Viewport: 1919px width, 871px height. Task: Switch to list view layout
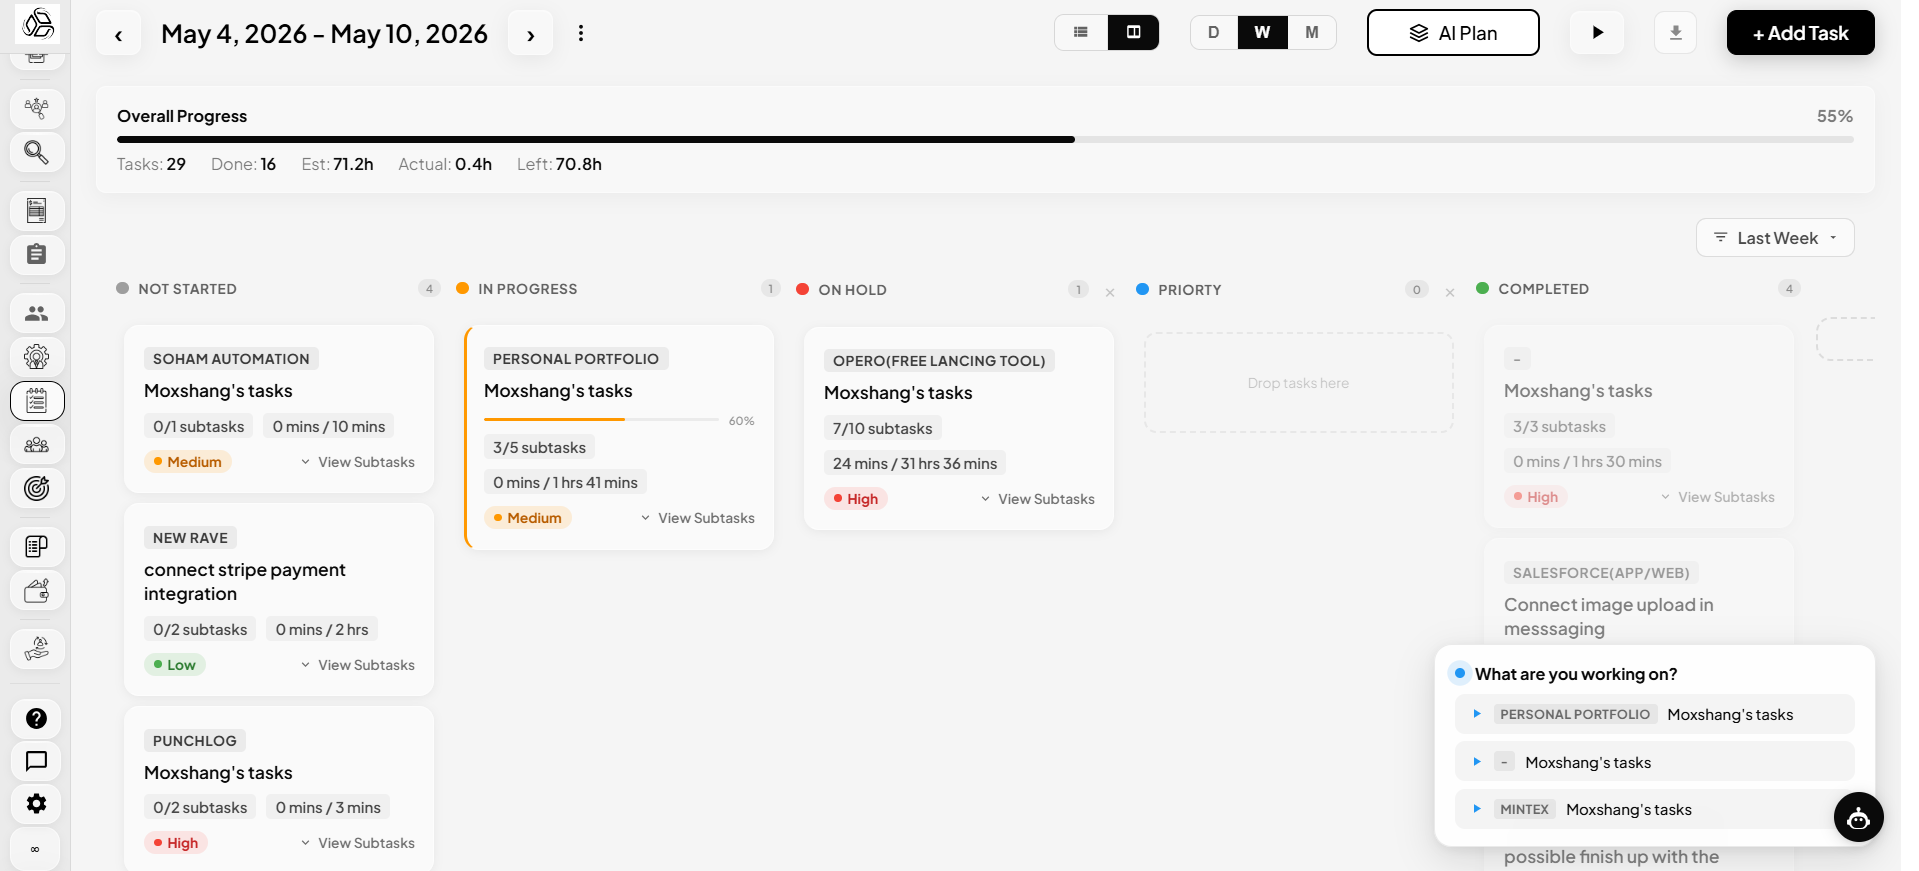(x=1081, y=32)
